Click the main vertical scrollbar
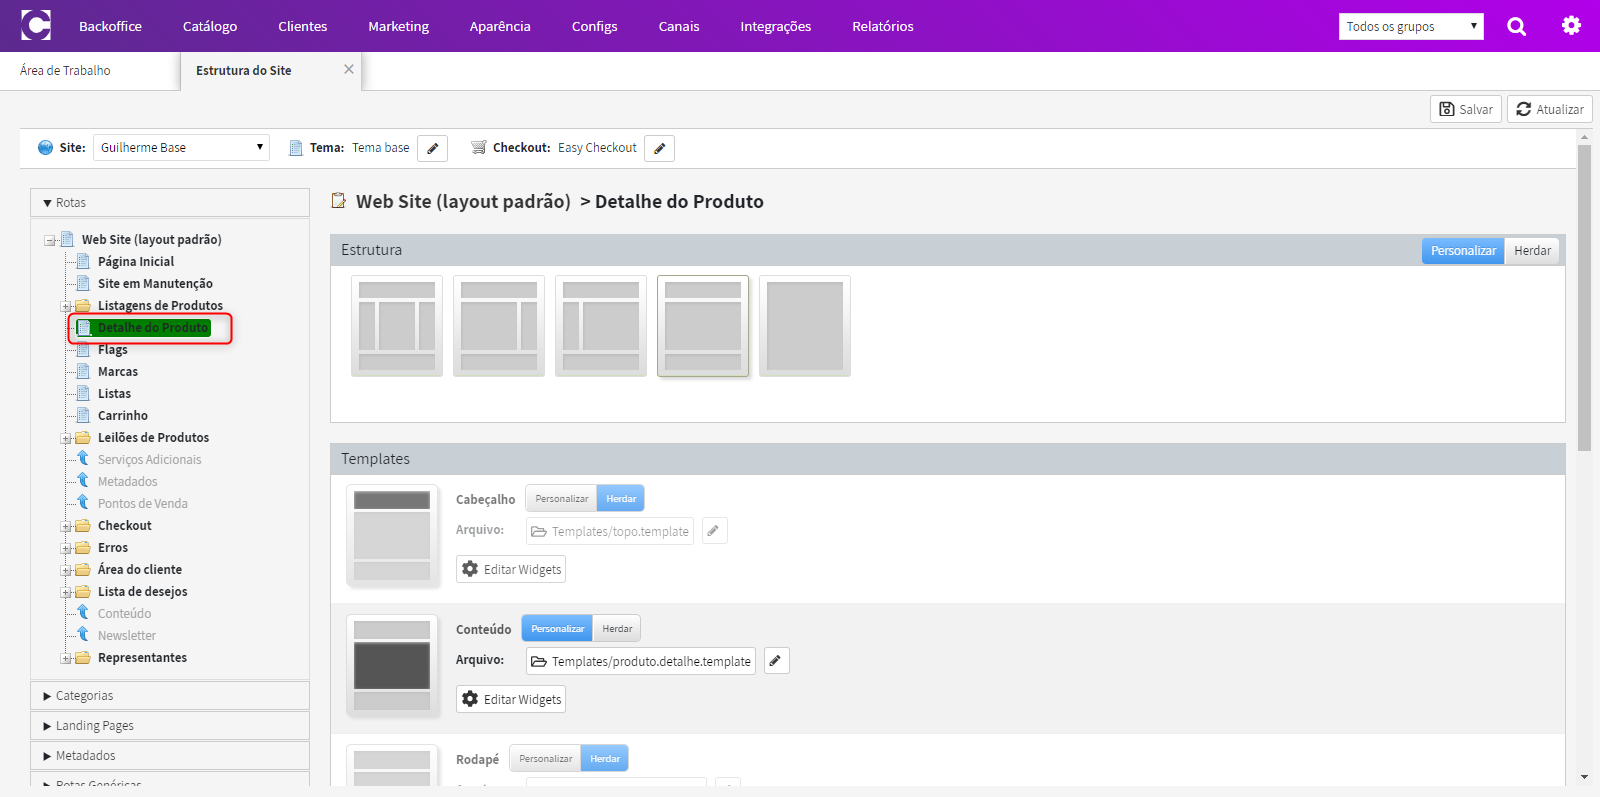 pyautogui.click(x=1584, y=298)
